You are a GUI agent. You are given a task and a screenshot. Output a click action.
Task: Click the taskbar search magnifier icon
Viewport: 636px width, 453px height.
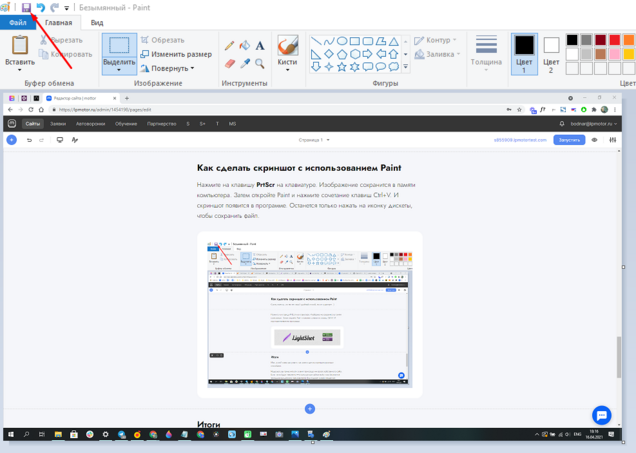coord(26,434)
